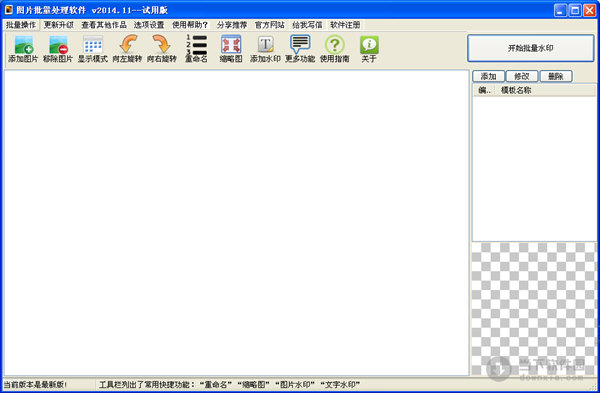
Task: Click the 模板名称 column header
Action: tap(545, 90)
